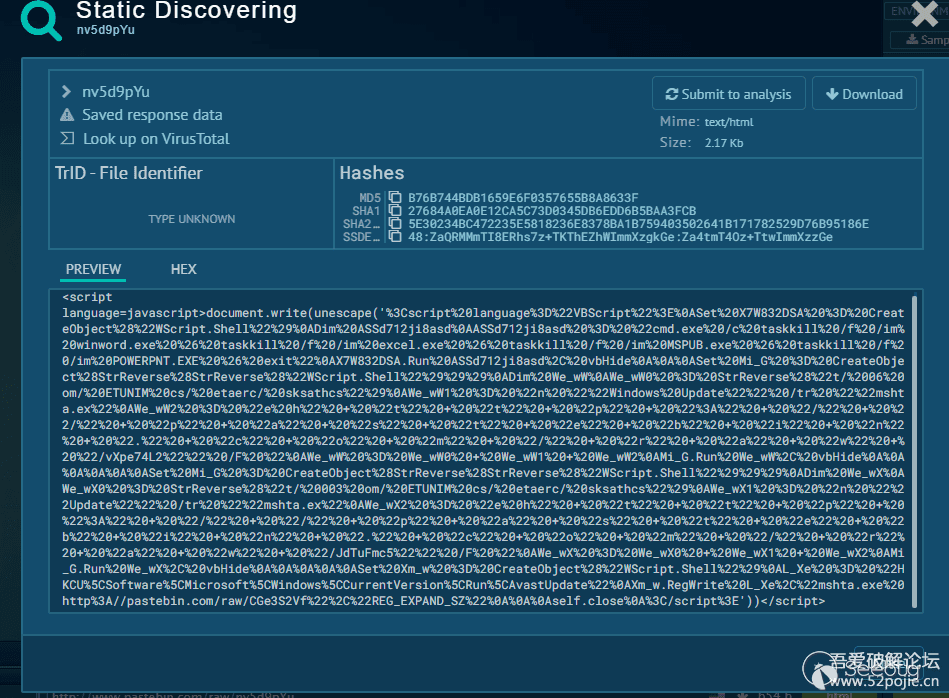Expand the nv5d9pYu chevron entry
This screenshot has height=698, width=949.
pyautogui.click(x=67, y=92)
